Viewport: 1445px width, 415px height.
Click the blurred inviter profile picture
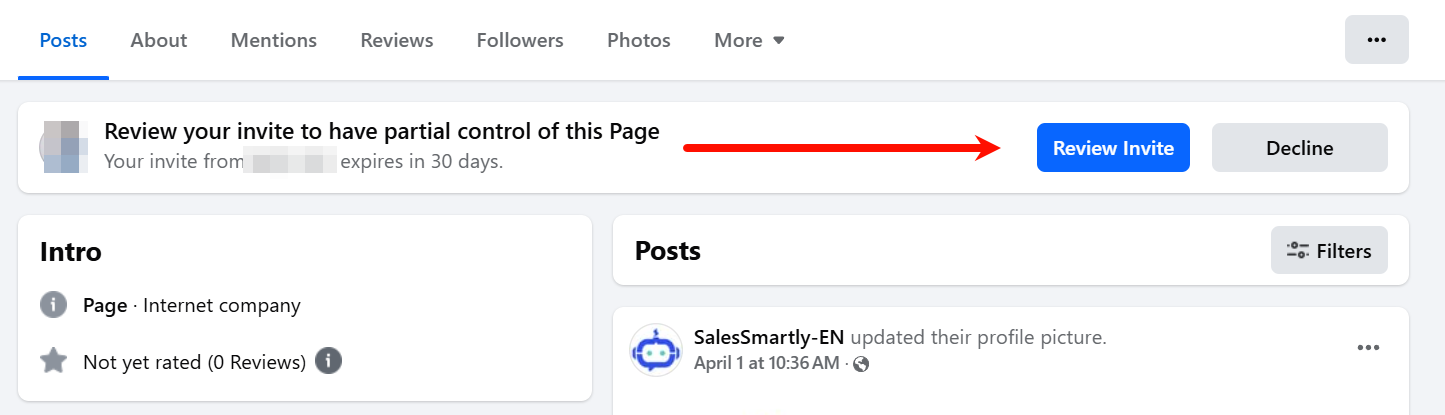click(x=63, y=147)
